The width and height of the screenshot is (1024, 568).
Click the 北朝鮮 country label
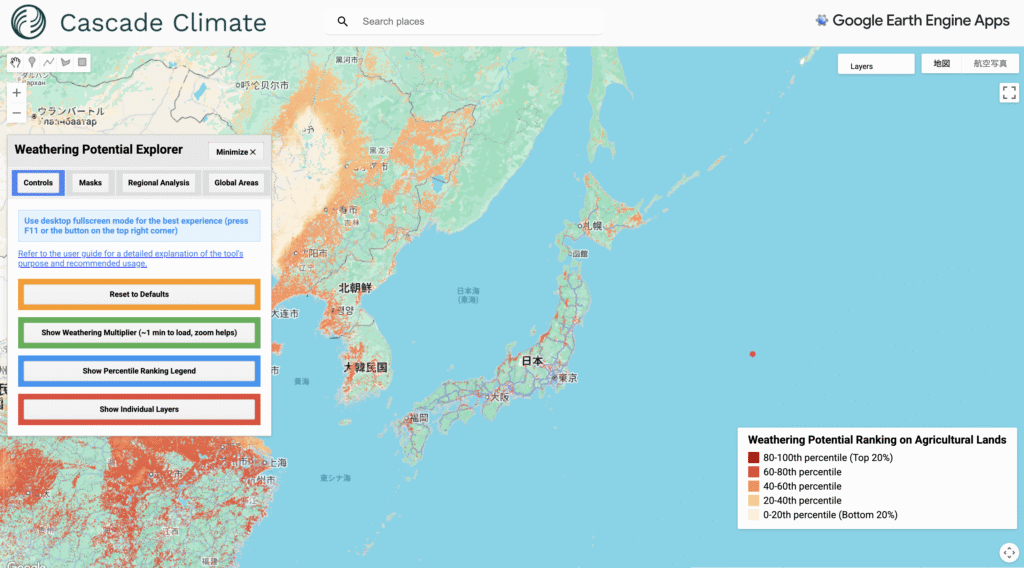pyautogui.click(x=355, y=288)
